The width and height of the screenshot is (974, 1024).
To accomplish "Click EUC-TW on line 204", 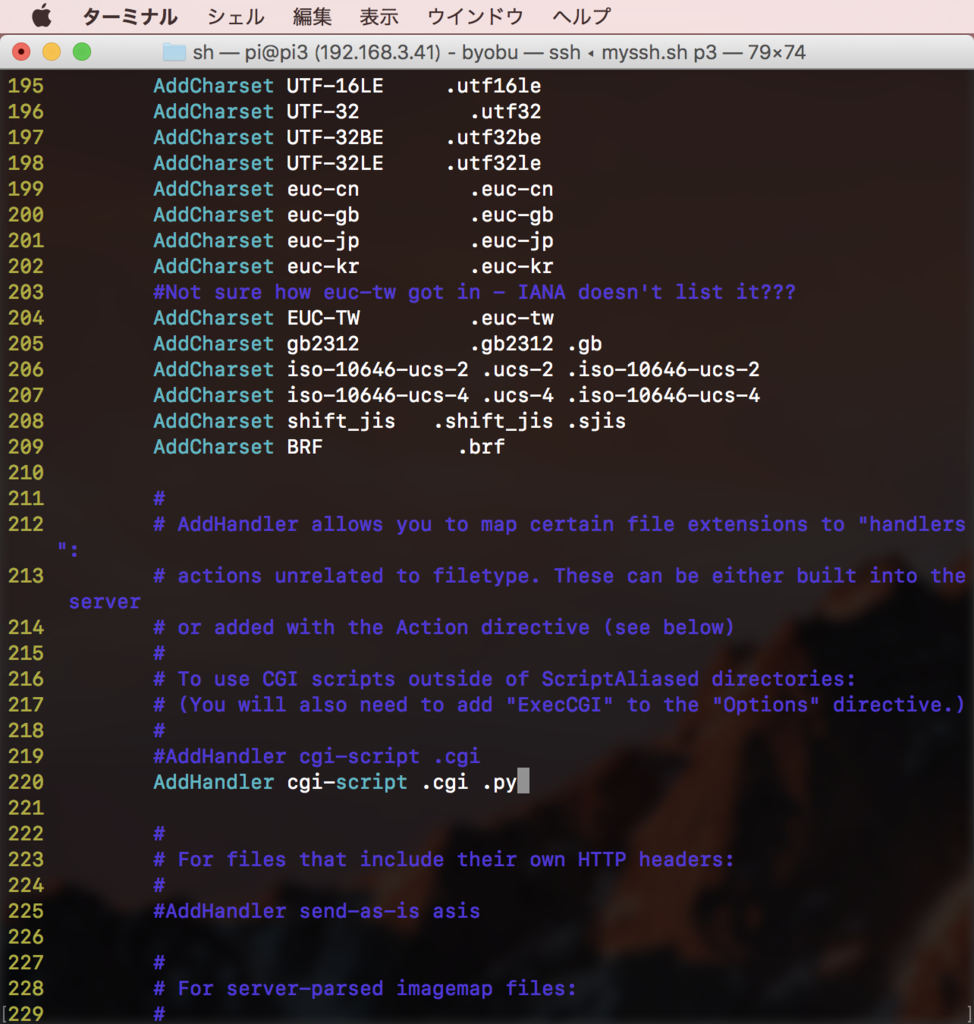I will pos(323,318).
